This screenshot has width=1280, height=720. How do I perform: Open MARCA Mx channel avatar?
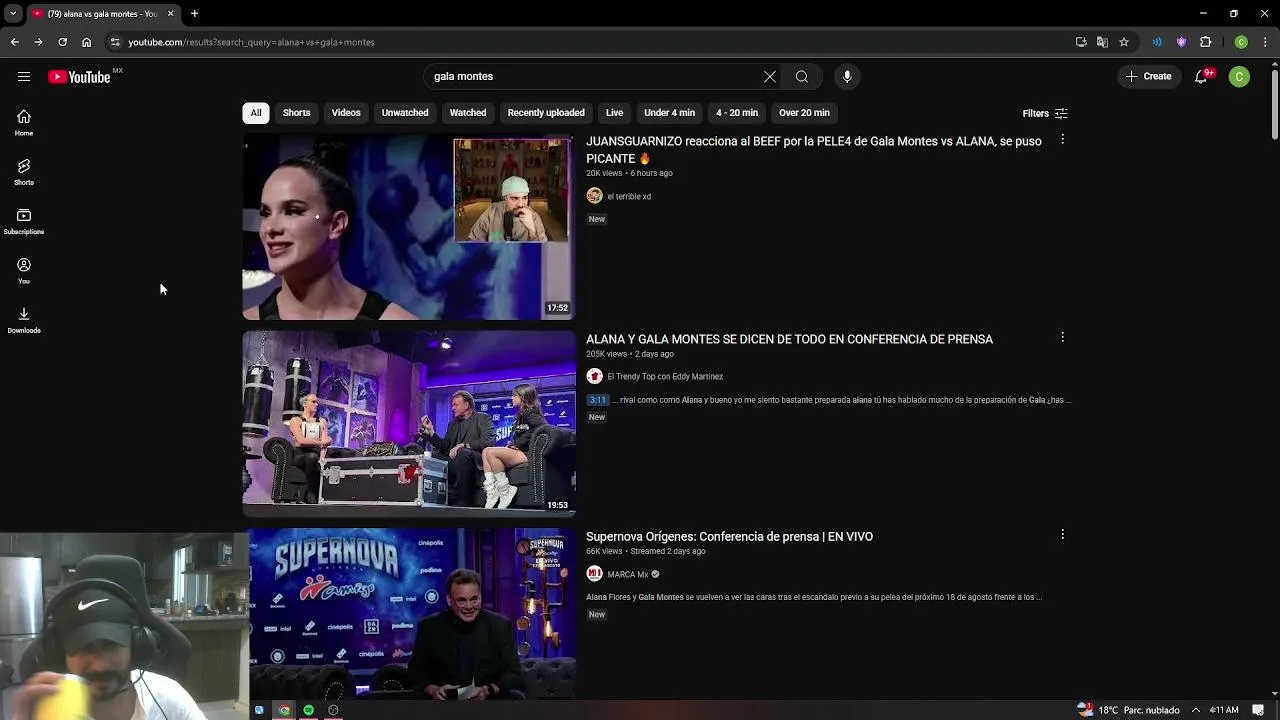pyautogui.click(x=594, y=574)
